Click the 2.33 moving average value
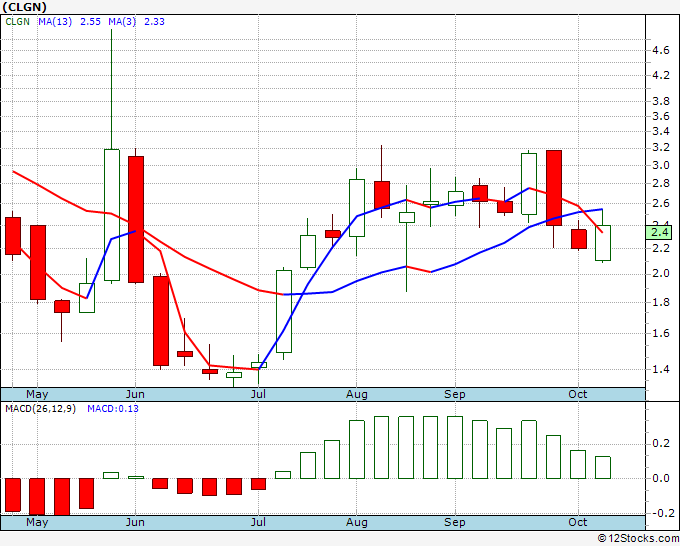The height and width of the screenshot is (546, 680). pyautogui.click(x=154, y=22)
